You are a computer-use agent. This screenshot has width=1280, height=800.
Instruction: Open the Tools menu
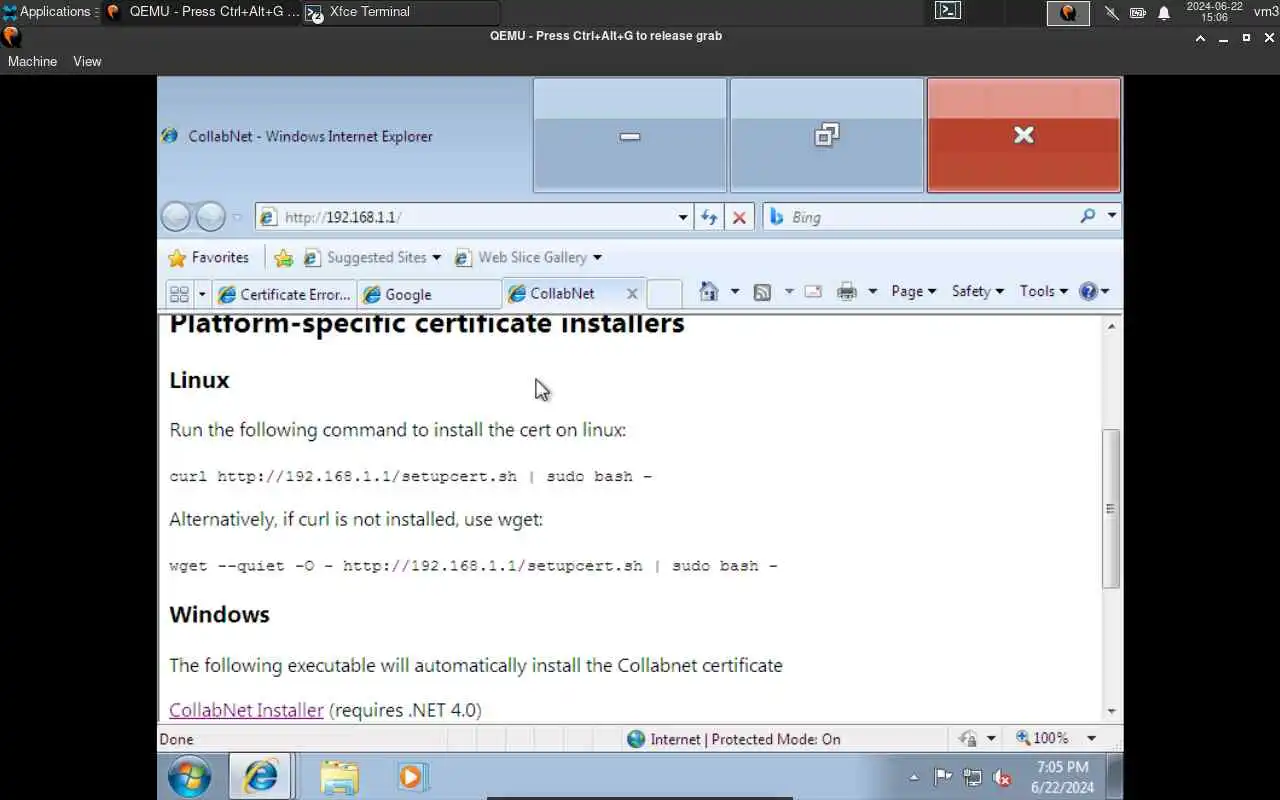click(x=1043, y=291)
